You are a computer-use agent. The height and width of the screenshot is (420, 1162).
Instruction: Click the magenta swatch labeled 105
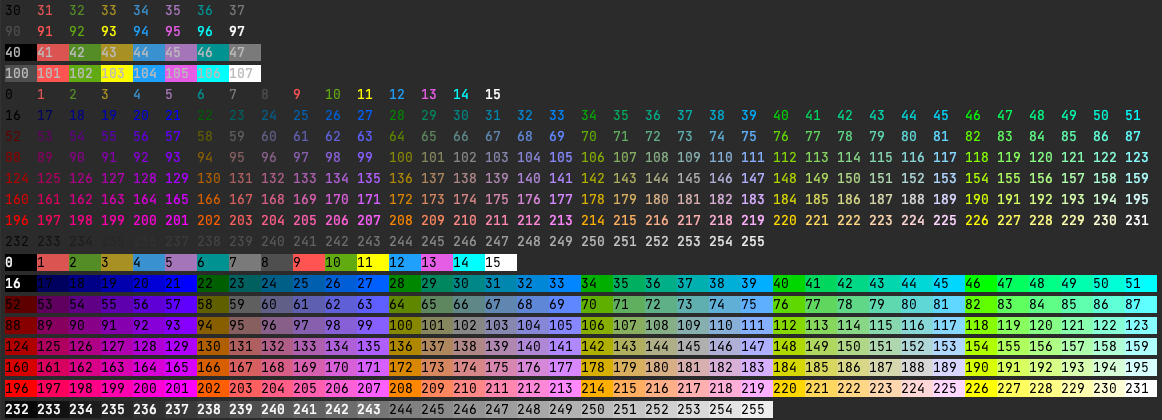coord(181,73)
